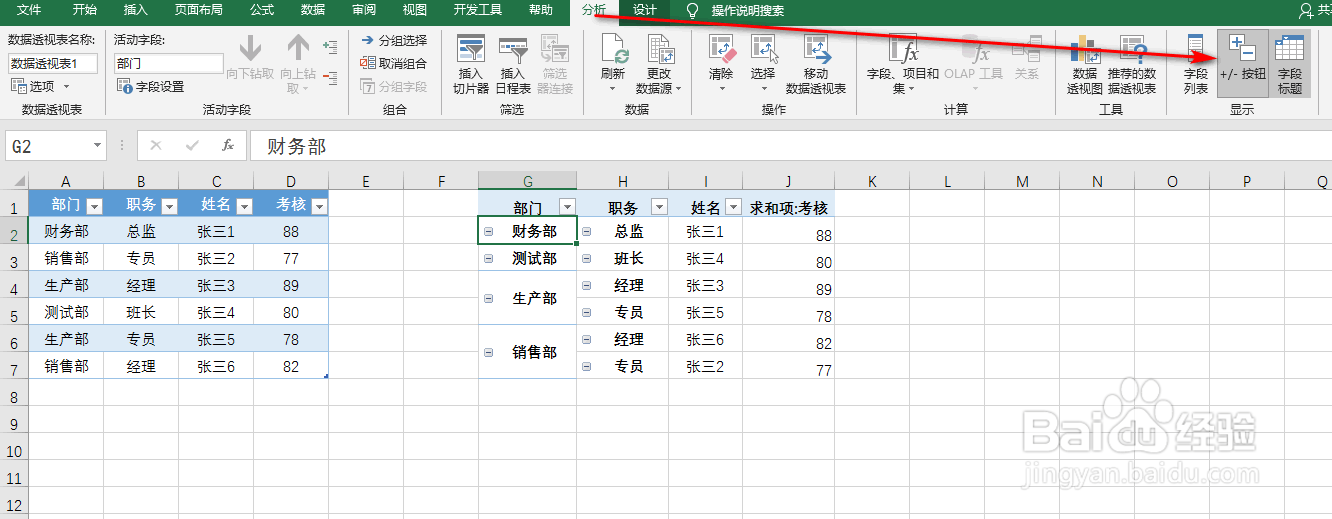
Task: Collapse the 测试部 pivot row
Action: [x=488, y=258]
